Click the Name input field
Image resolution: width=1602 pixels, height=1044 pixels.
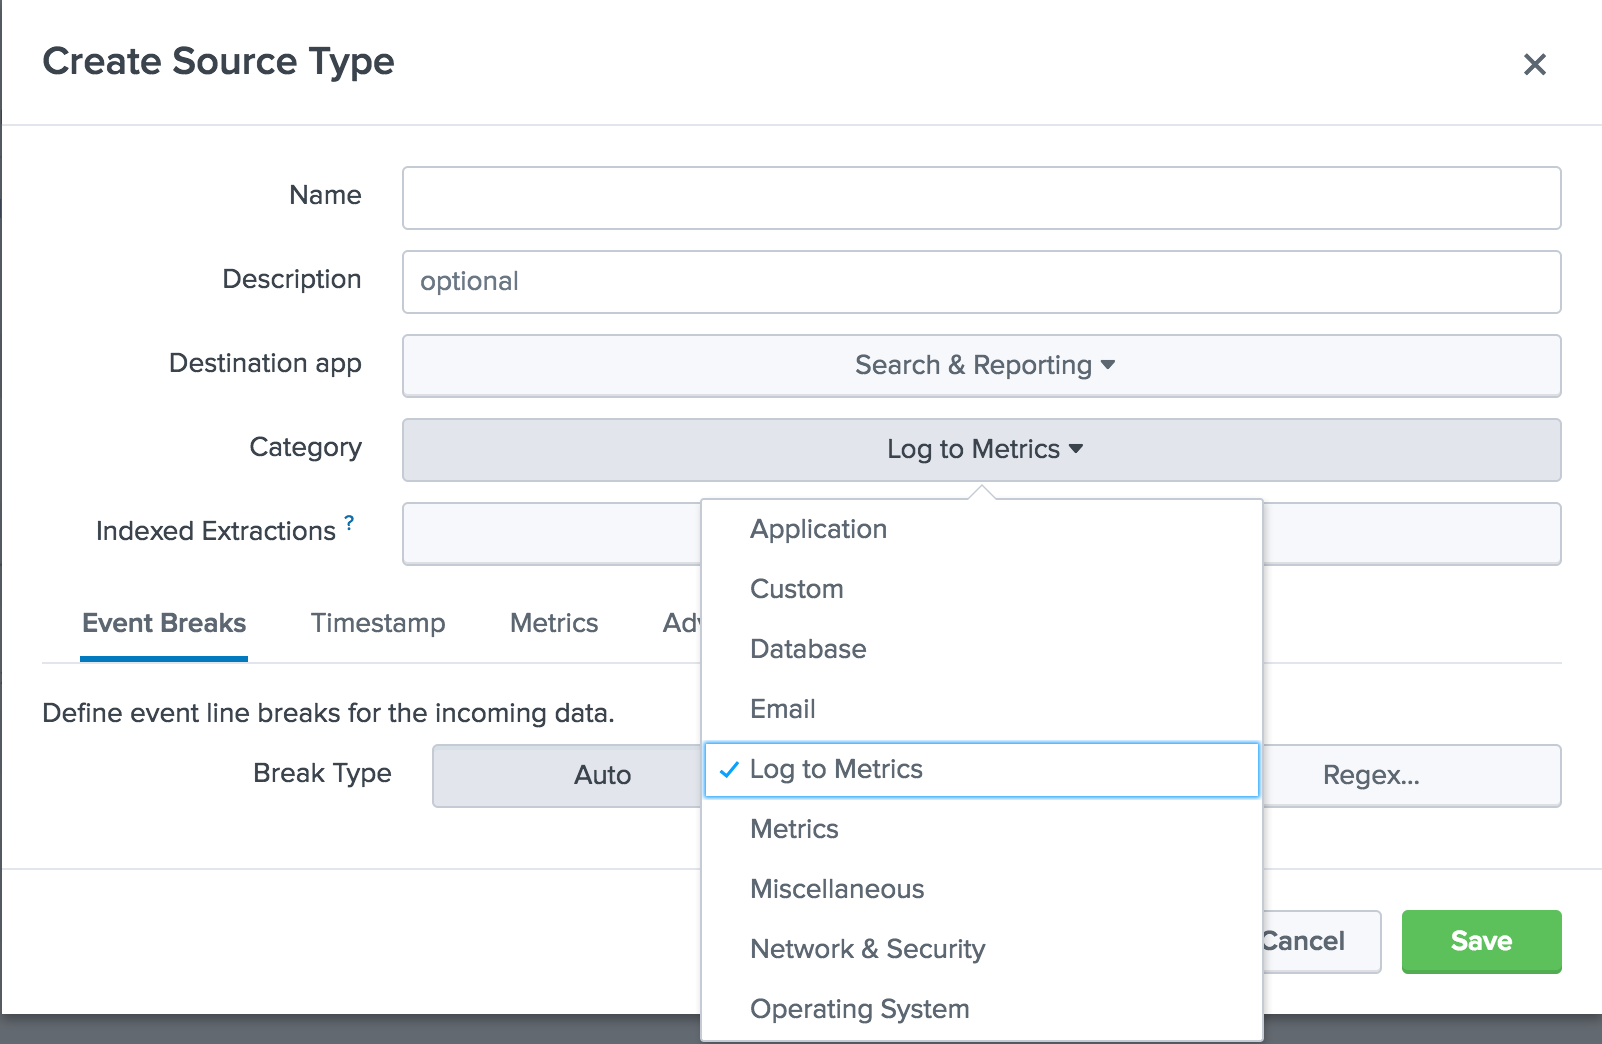coord(981,198)
